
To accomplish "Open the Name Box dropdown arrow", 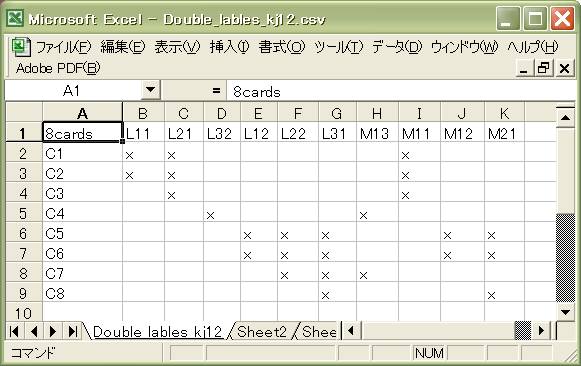I will point(150,90).
